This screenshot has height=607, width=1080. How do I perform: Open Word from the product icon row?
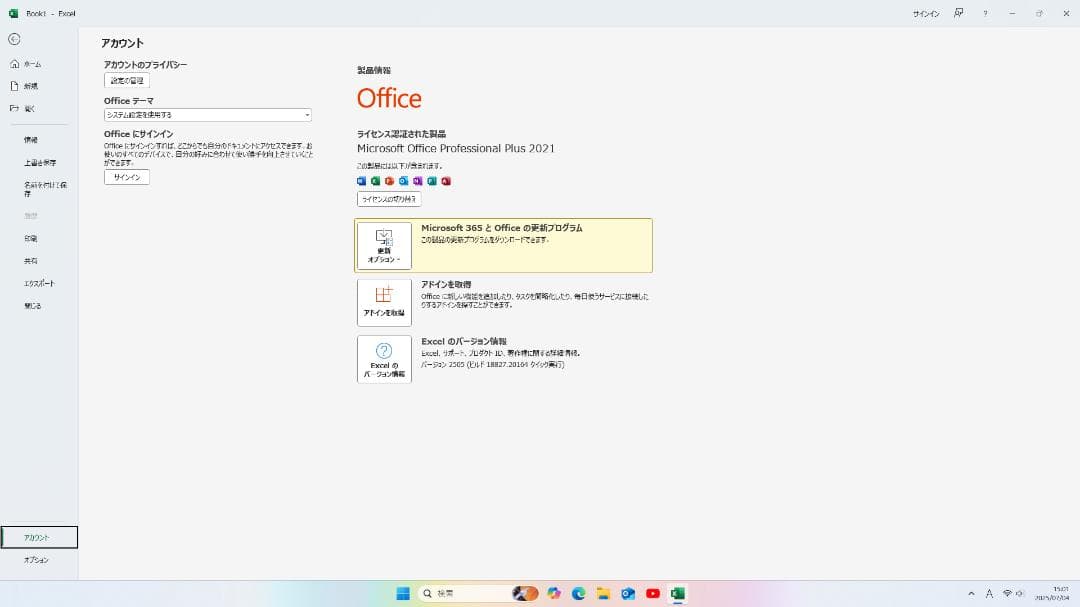coord(362,181)
